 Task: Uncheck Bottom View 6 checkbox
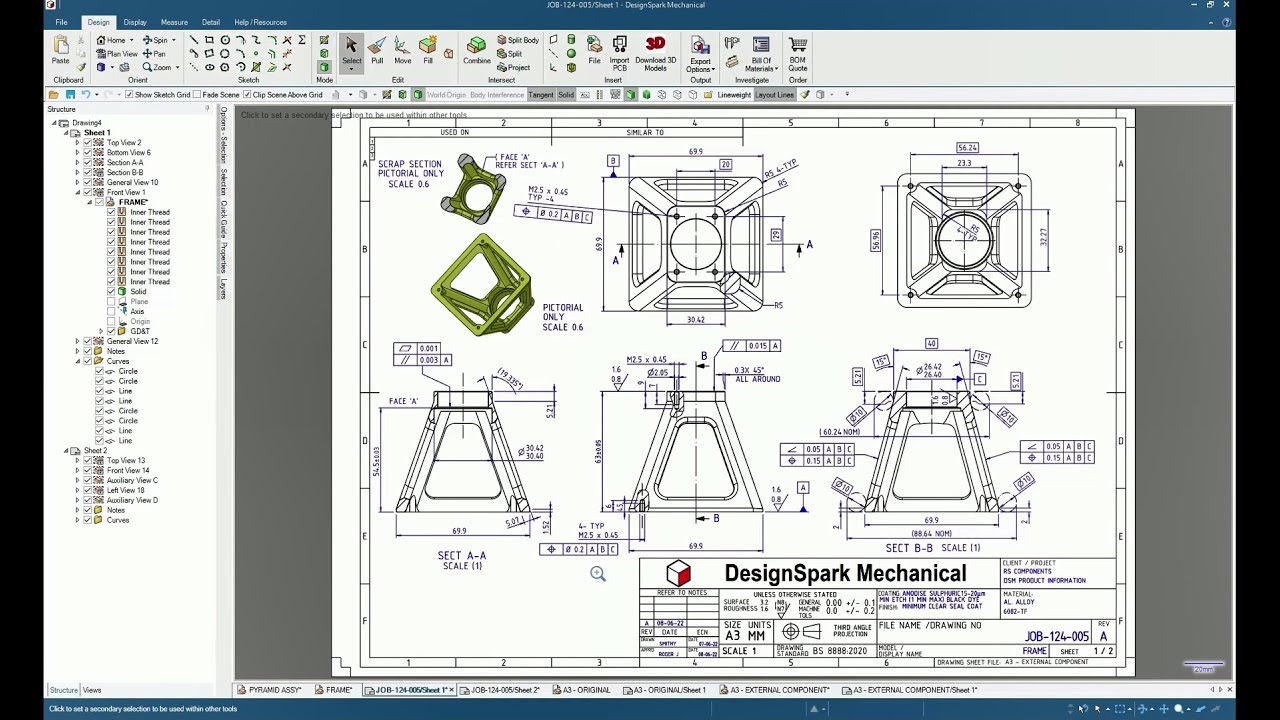point(87,153)
